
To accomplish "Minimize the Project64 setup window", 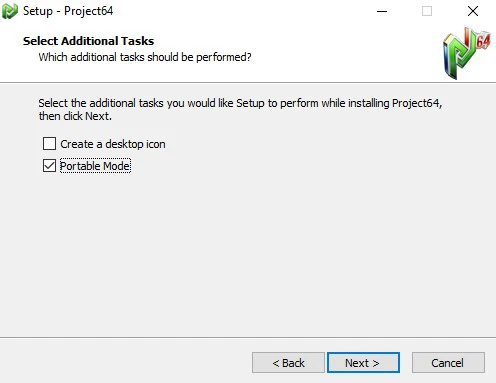I will click(382, 11).
